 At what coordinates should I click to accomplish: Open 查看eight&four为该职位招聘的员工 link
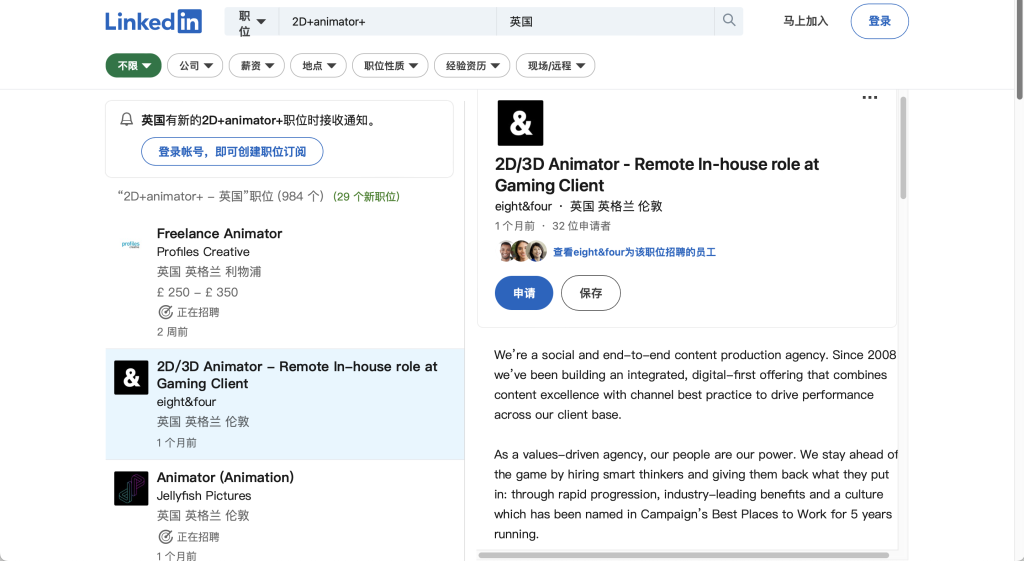coord(634,252)
